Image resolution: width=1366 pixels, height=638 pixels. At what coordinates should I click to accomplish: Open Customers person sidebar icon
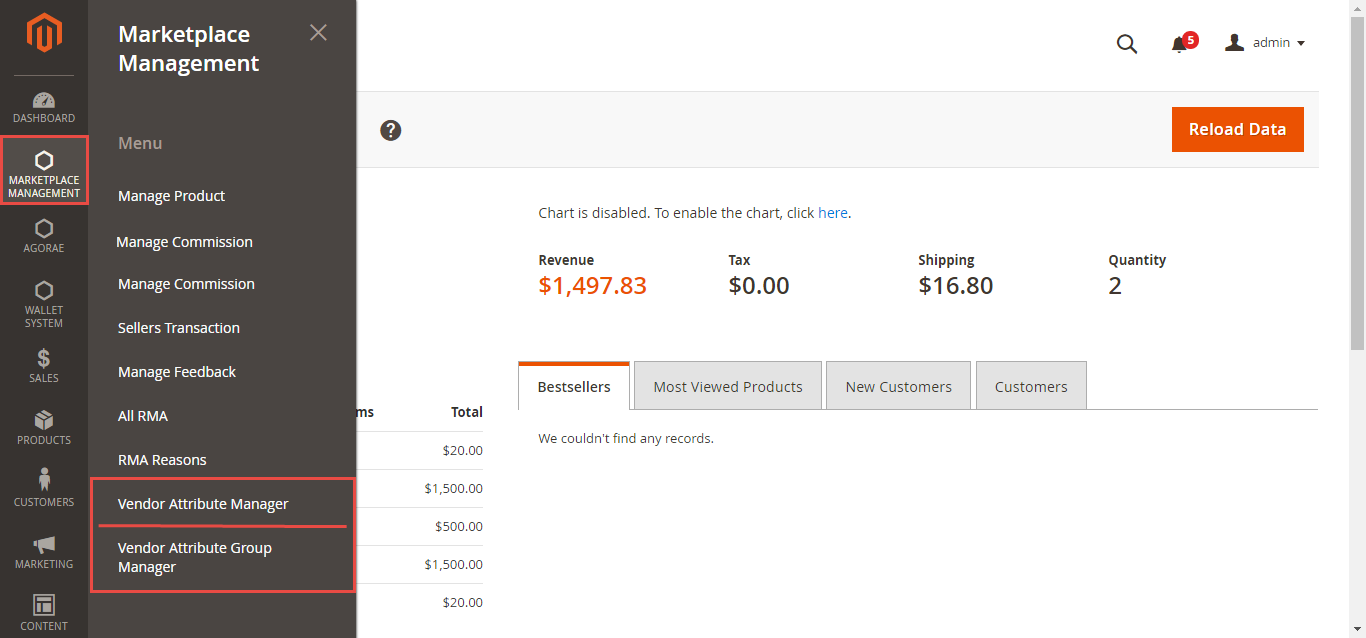pos(44,488)
